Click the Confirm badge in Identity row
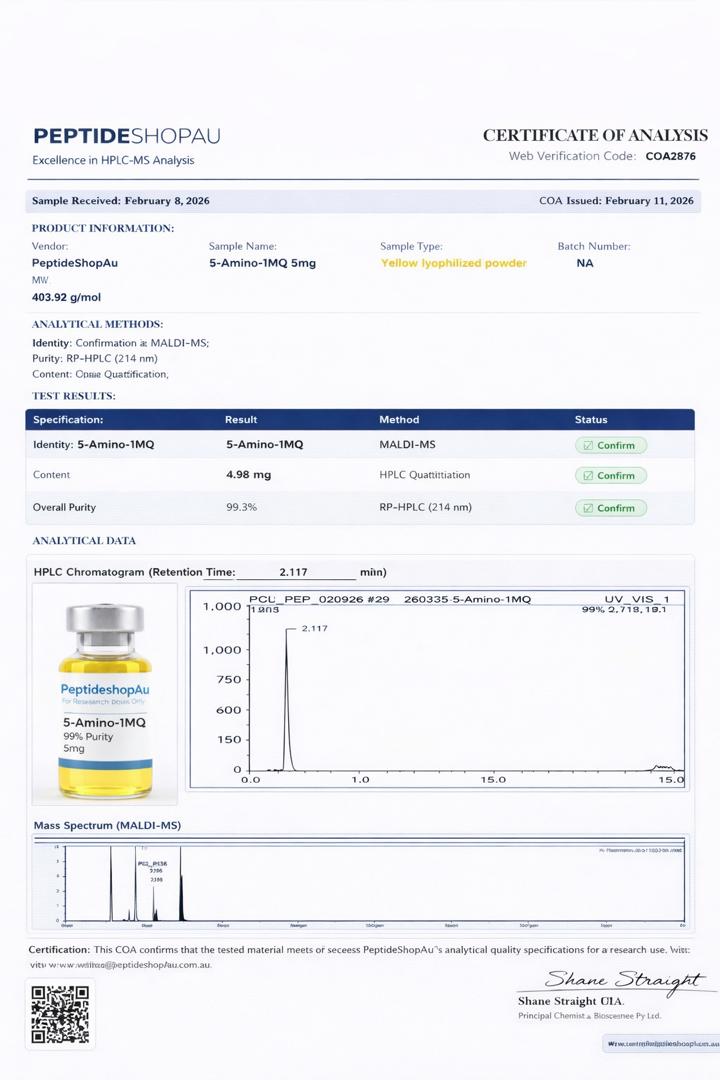This screenshot has height=1080, width=720. coord(610,445)
